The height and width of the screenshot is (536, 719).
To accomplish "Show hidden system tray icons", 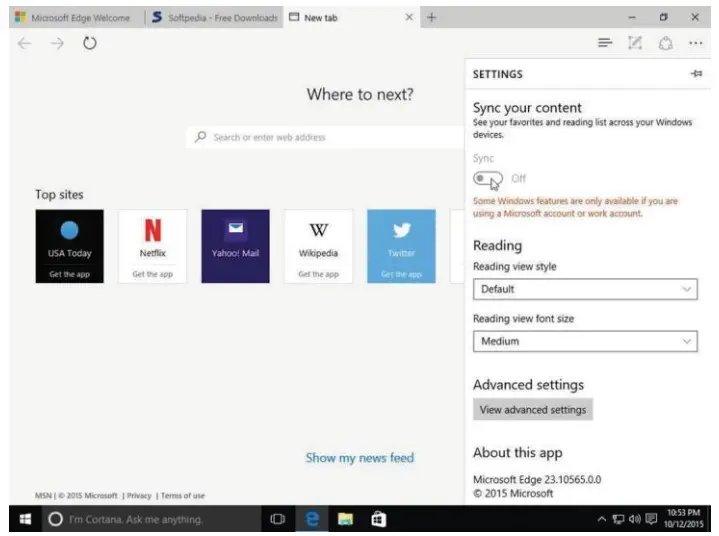I will (x=602, y=519).
